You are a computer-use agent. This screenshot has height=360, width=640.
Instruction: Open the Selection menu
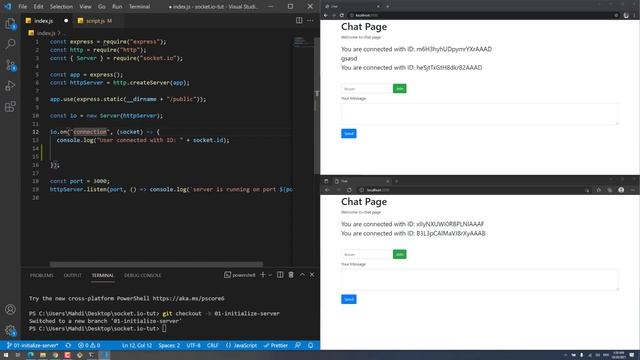(x=61, y=7)
